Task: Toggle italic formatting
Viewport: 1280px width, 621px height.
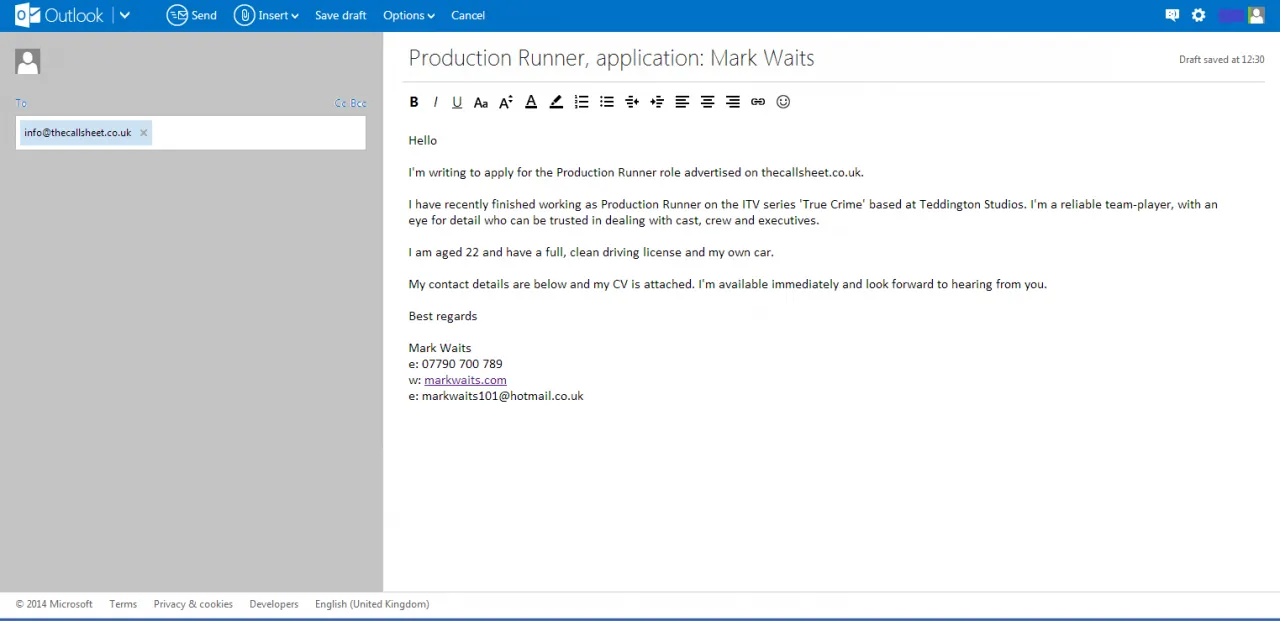Action: coord(435,101)
